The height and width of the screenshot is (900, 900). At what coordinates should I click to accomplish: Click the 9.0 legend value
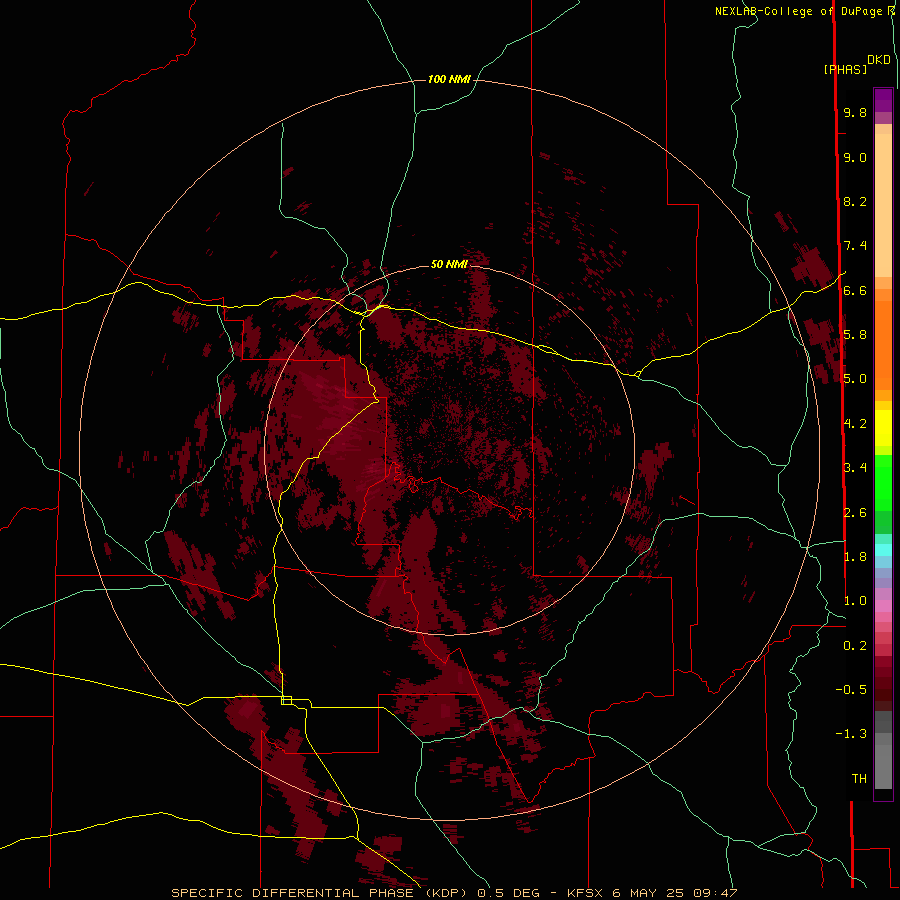[855, 157]
